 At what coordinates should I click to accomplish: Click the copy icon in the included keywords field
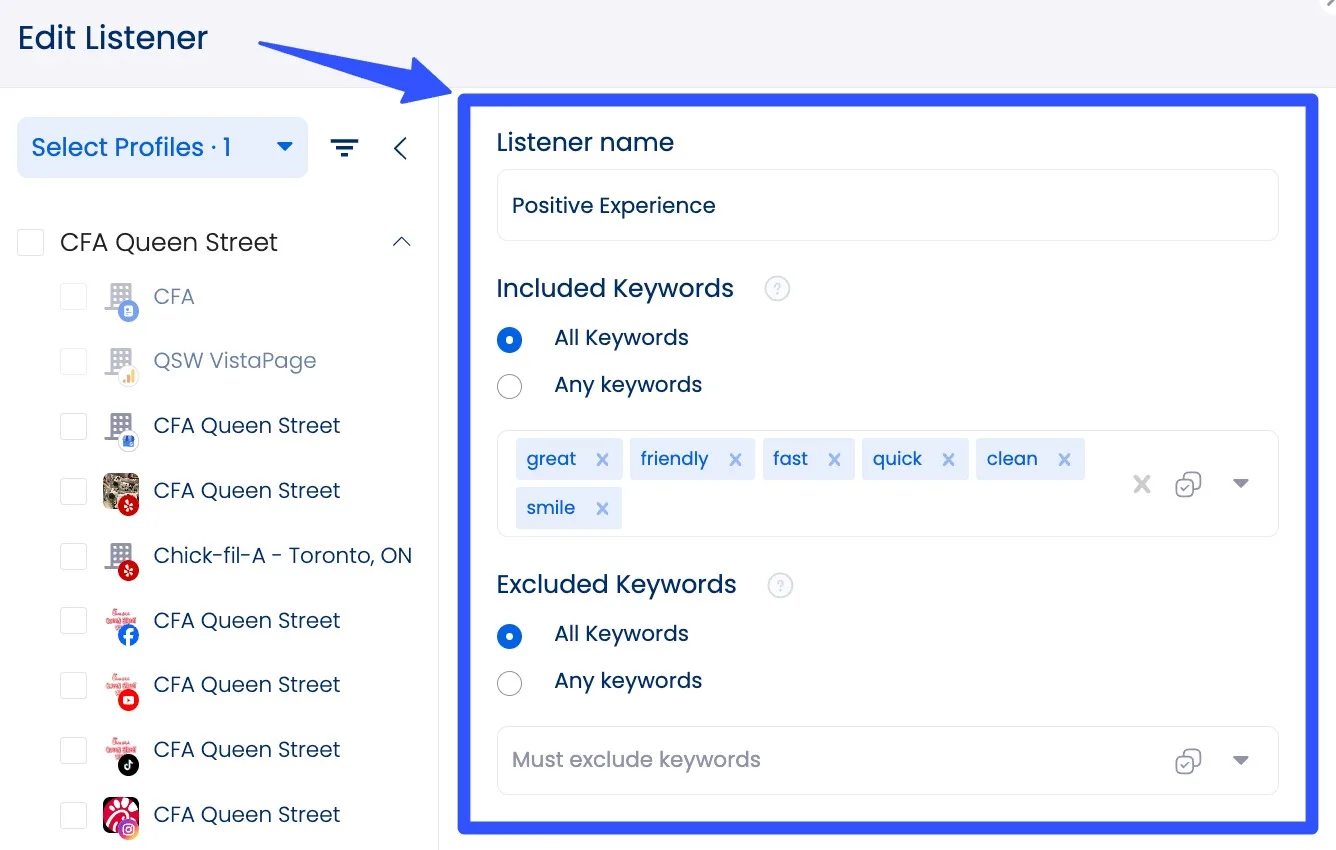coord(1188,483)
